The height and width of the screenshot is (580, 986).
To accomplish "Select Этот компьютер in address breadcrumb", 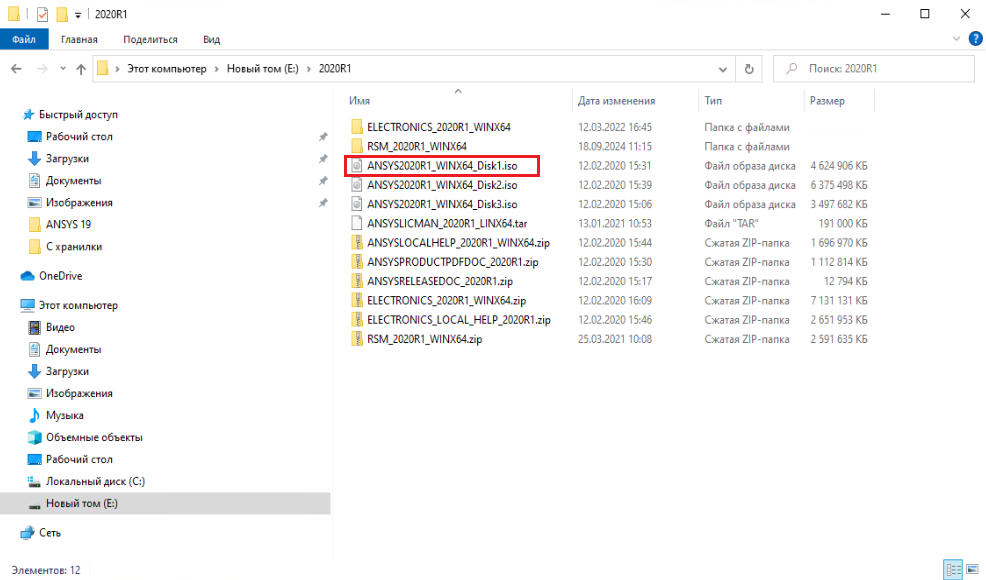I will coord(167,69).
